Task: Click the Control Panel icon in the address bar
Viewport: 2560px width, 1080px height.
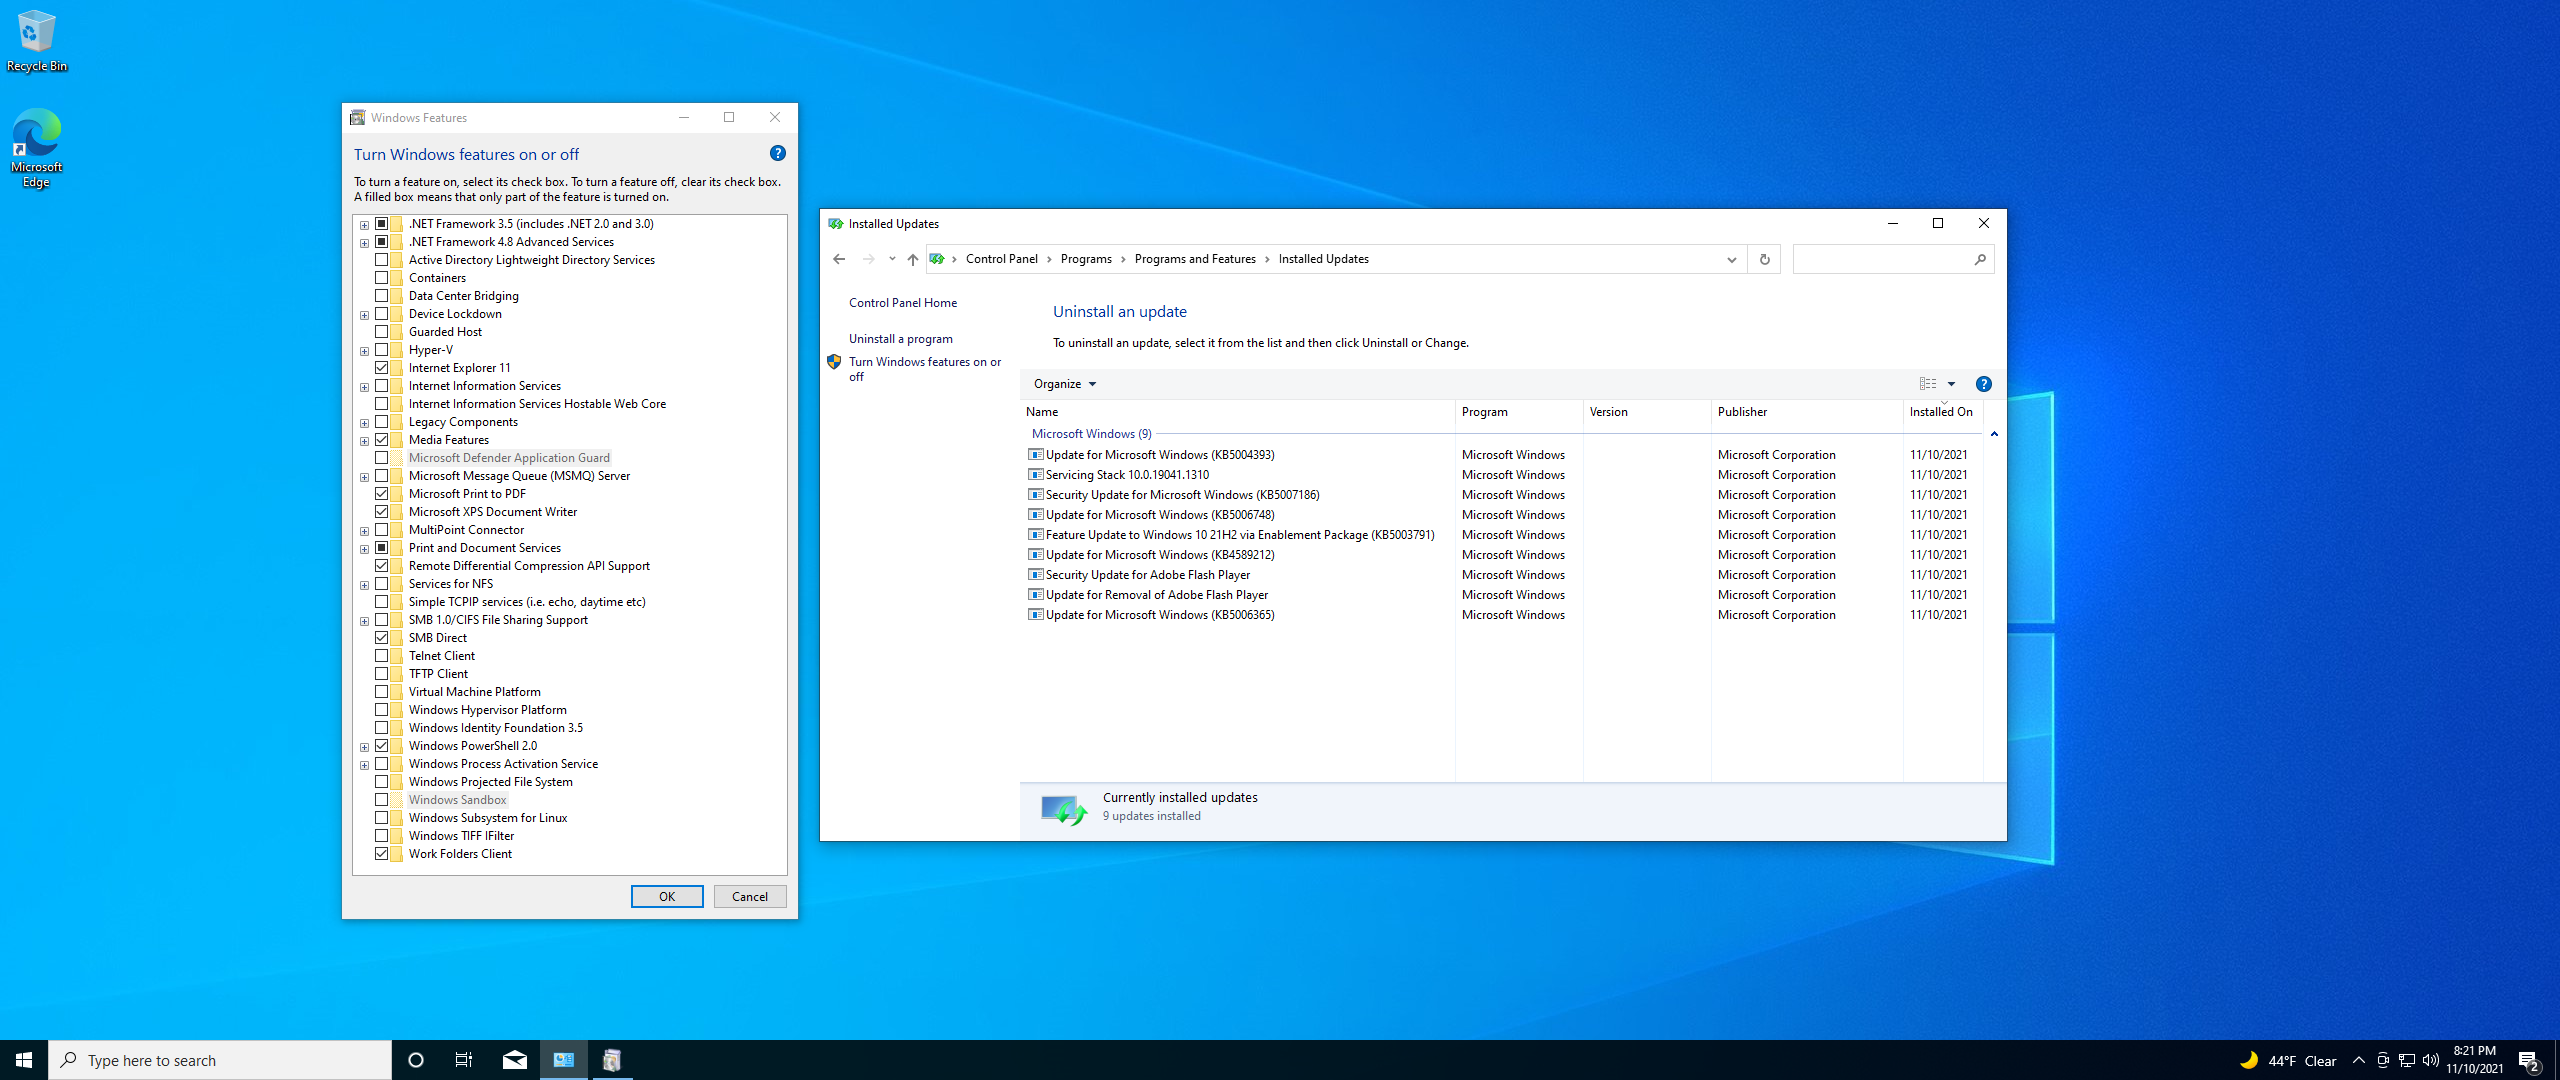Action: (937, 259)
